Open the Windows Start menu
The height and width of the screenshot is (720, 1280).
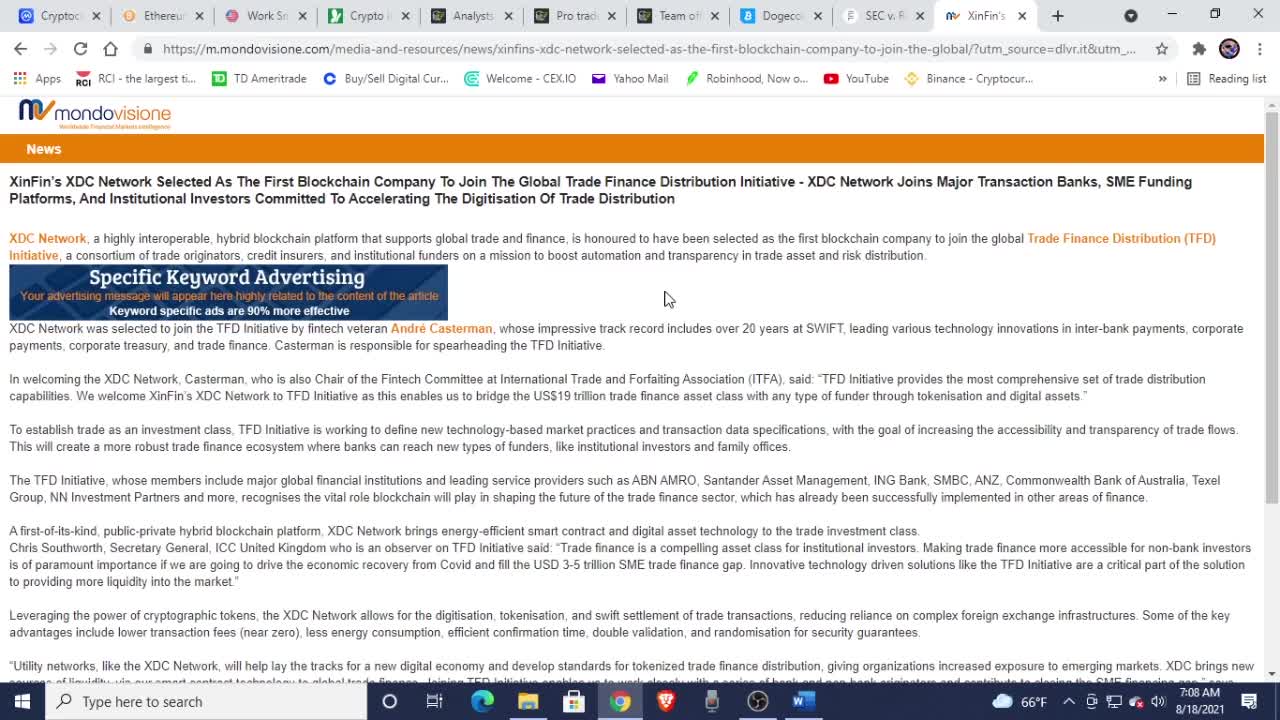click(x=22, y=701)
